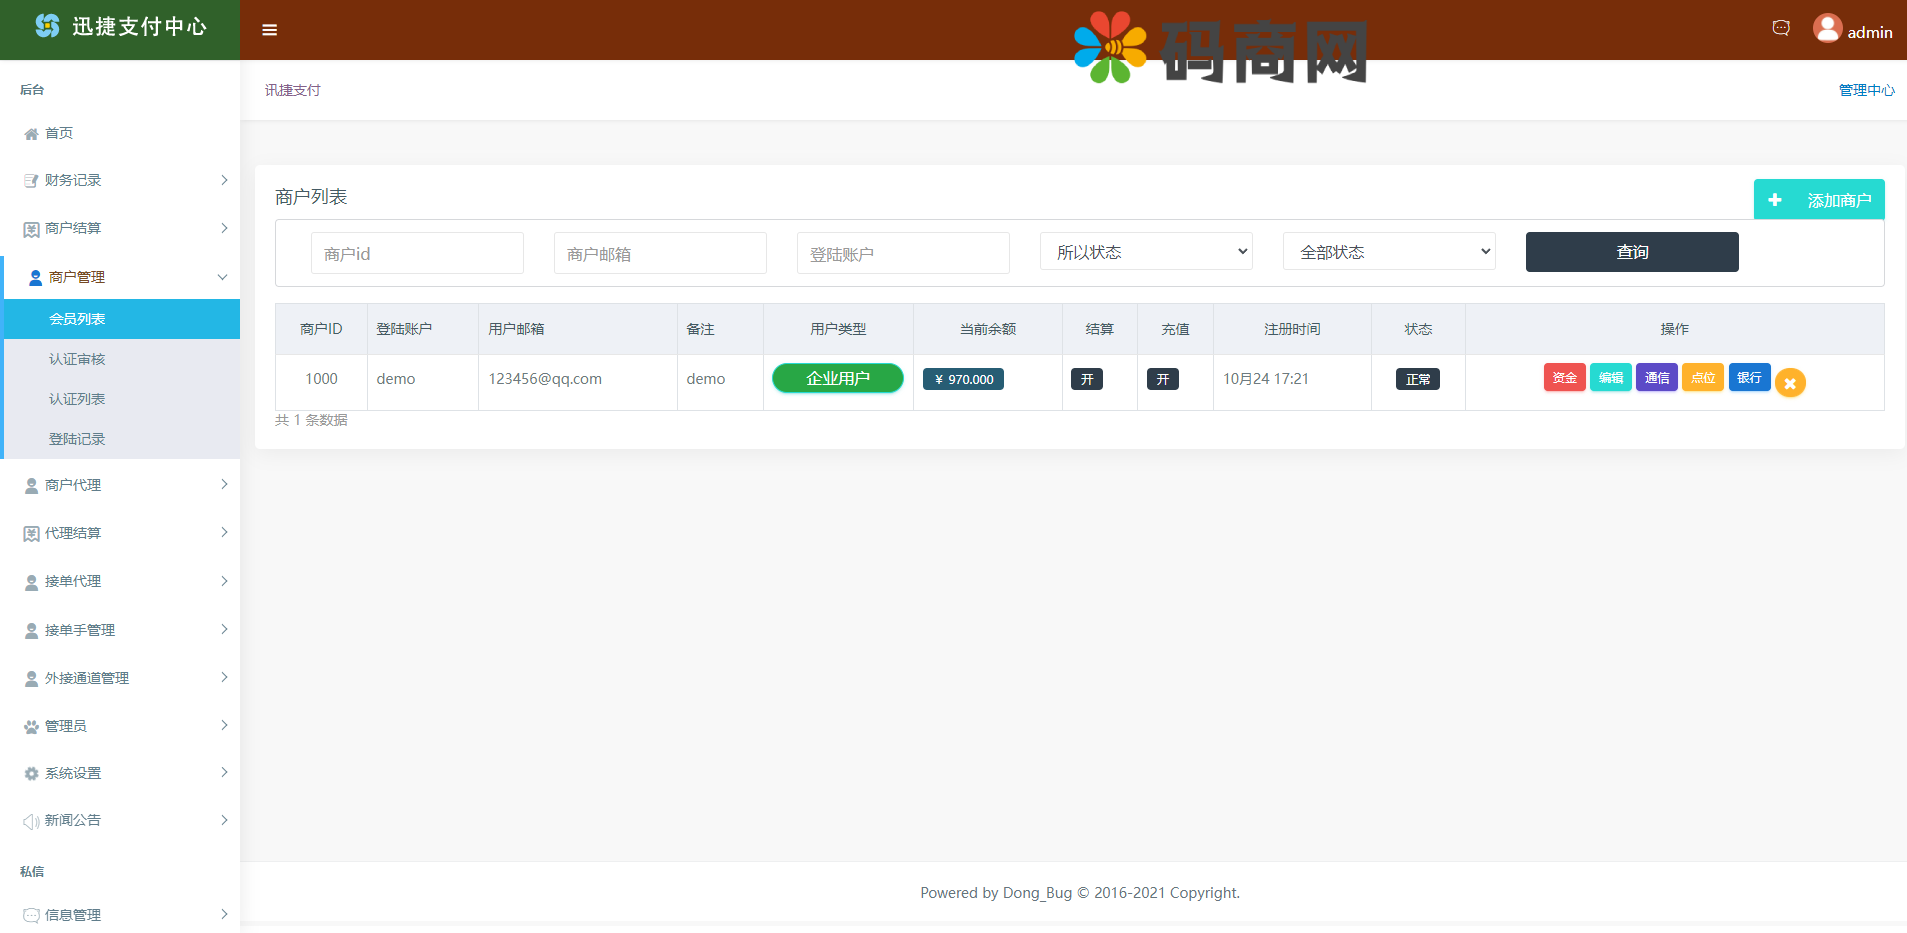Toggle the 正常 status badge

click(x=1417, y=379)
